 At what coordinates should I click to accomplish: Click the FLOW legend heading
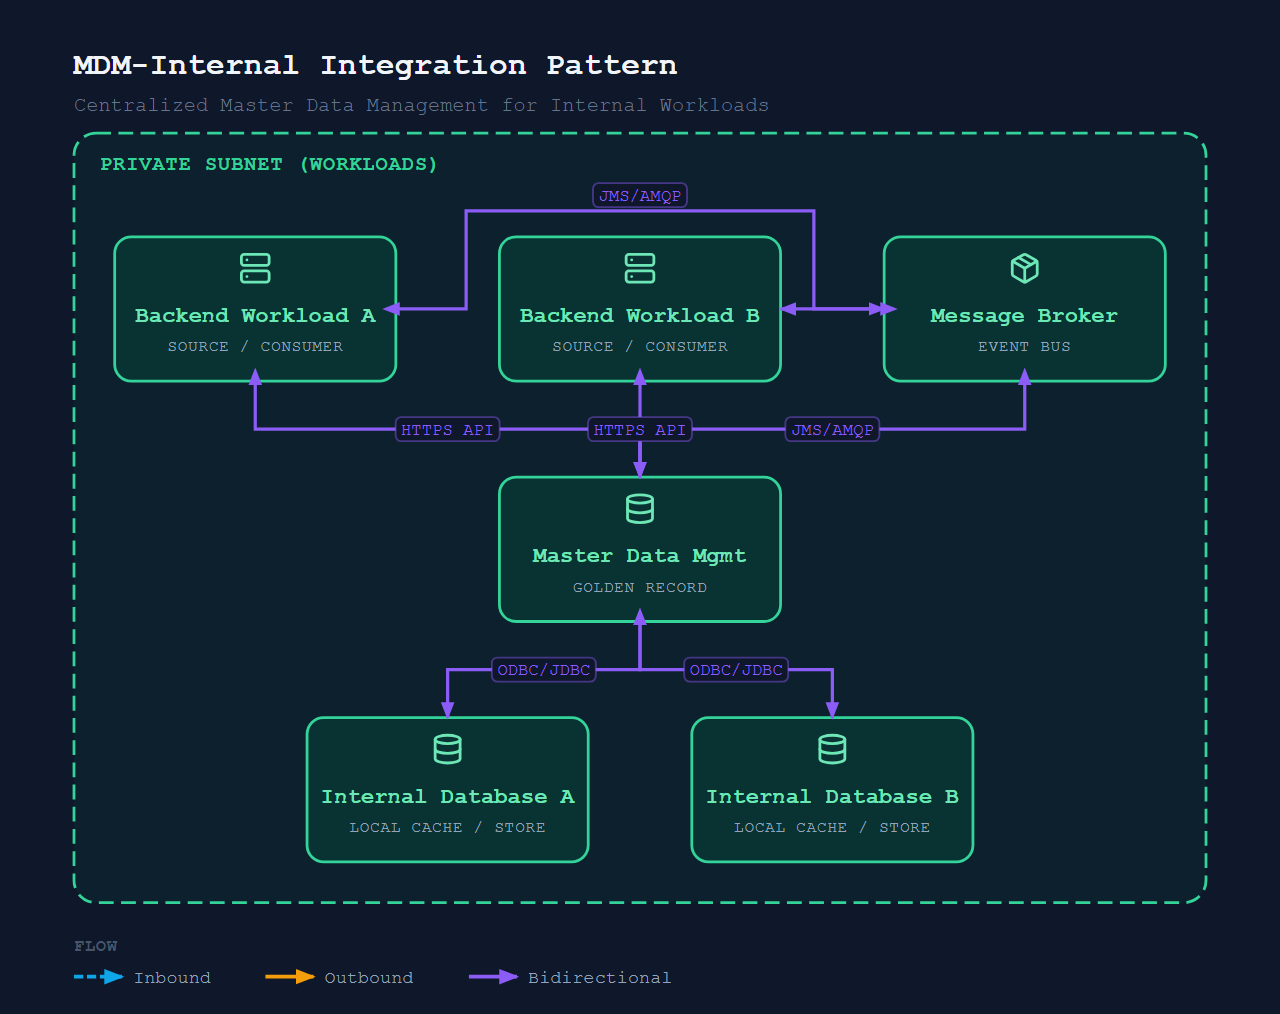click(x=96, y=946)
